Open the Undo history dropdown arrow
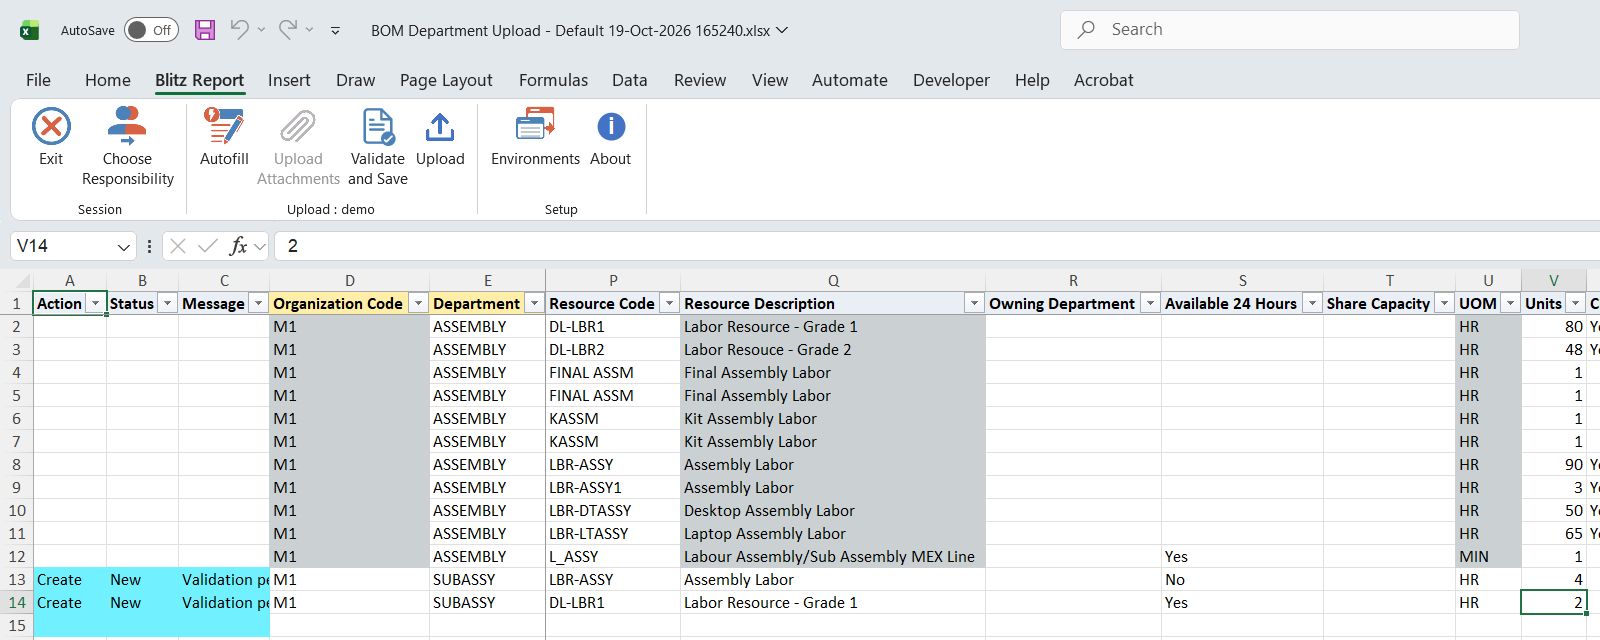This screenshot has height=640, width=1600. pyautogui.click(x=261, y=30)
